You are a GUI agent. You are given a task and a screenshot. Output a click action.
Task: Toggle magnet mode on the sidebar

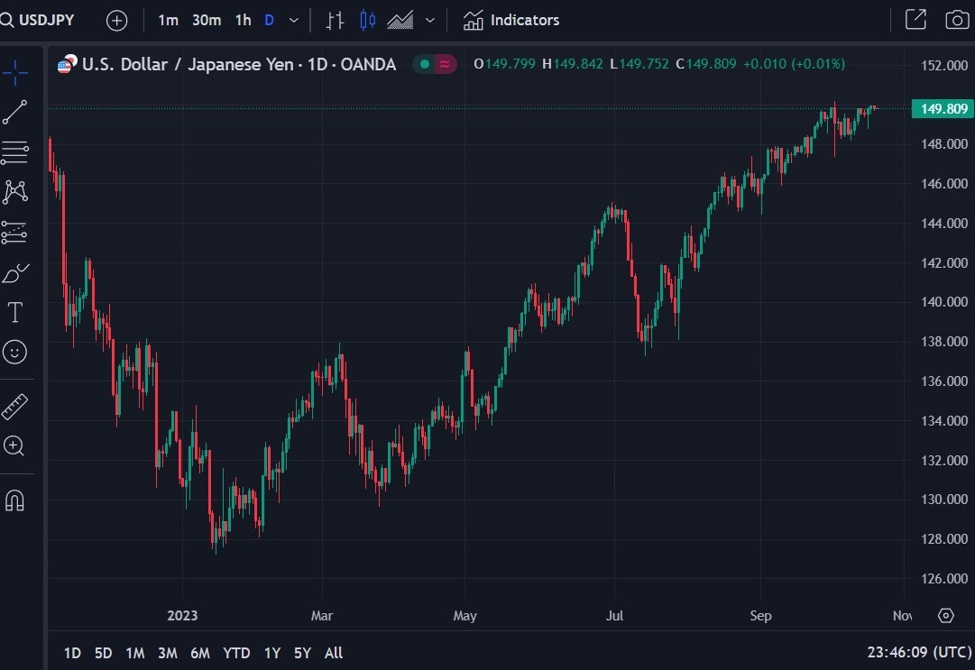coord(14,500)
